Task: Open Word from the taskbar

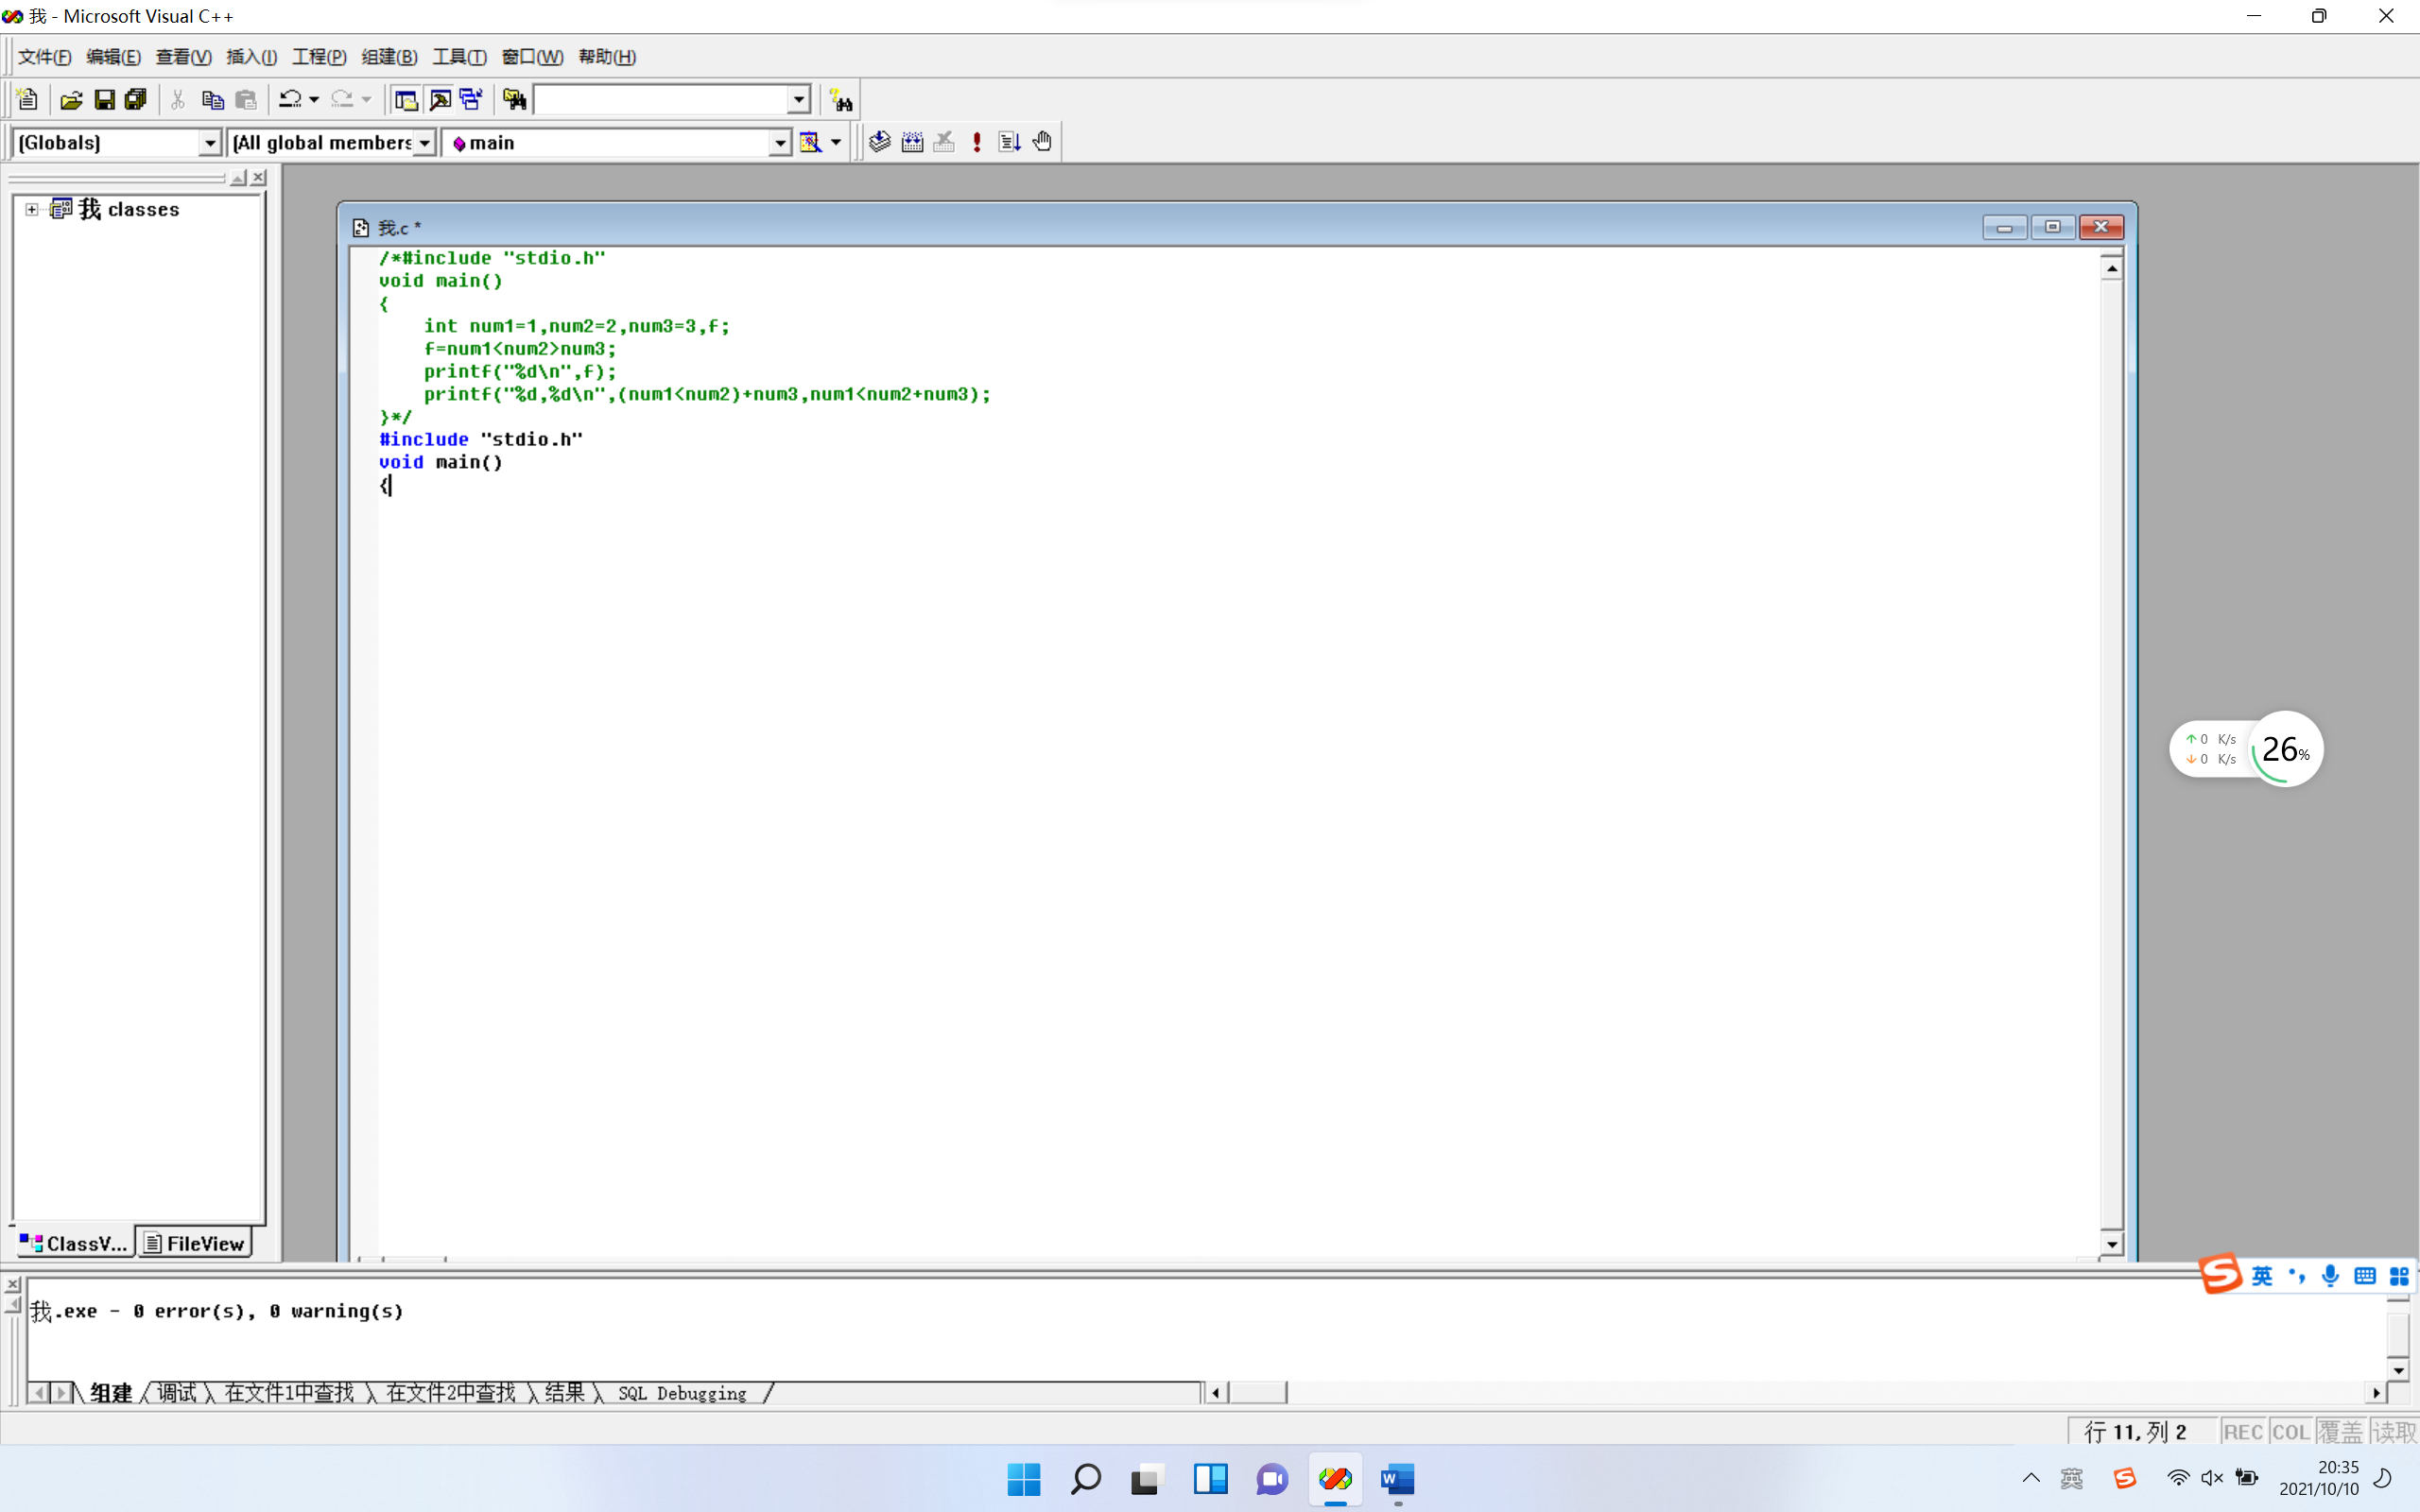Action: (1397, 1478)
